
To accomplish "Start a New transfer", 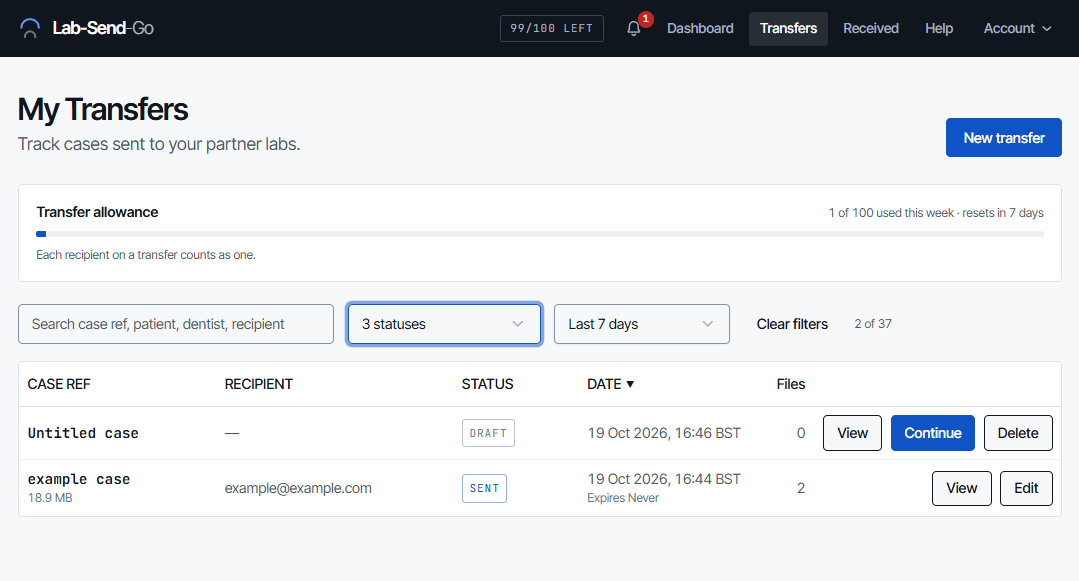I will tap(1003, 138).
